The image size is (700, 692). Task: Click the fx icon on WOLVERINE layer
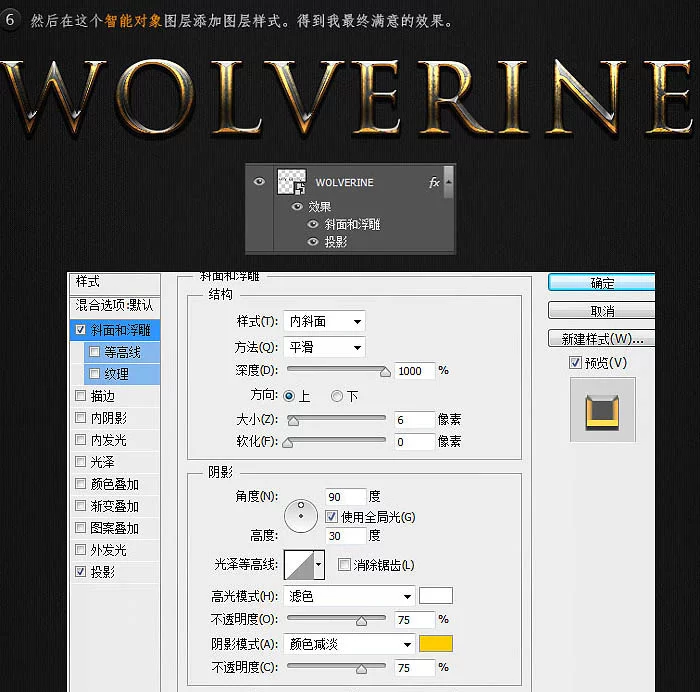coord(434,182)
